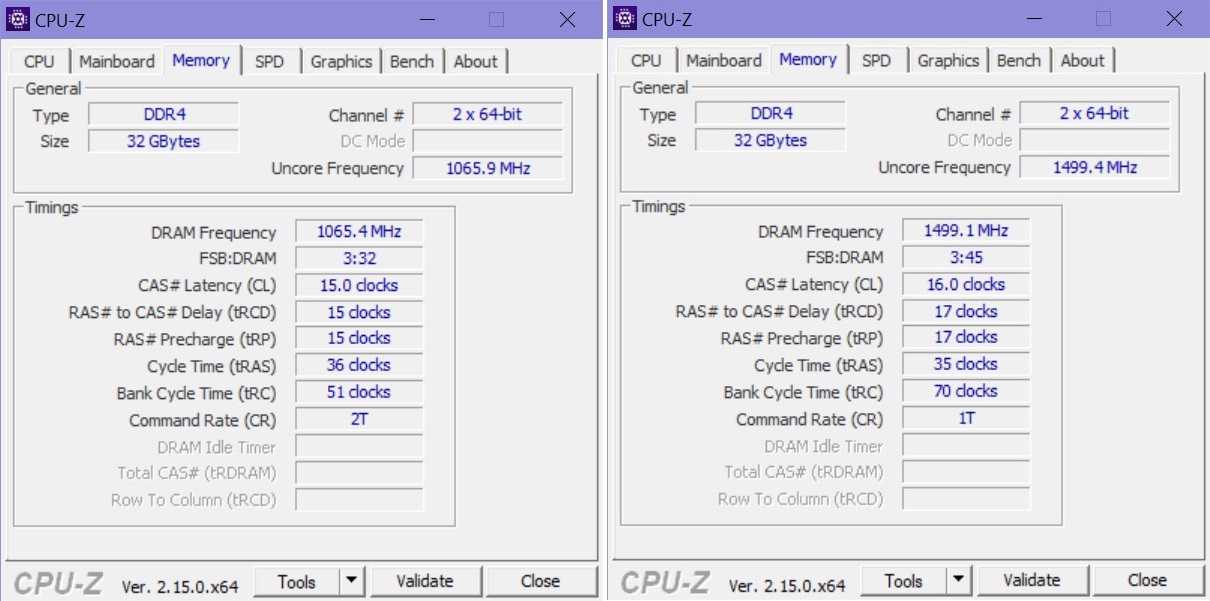The image size is (1210, 601).
Task: Open About tab in left window
Action: (476, 61)
